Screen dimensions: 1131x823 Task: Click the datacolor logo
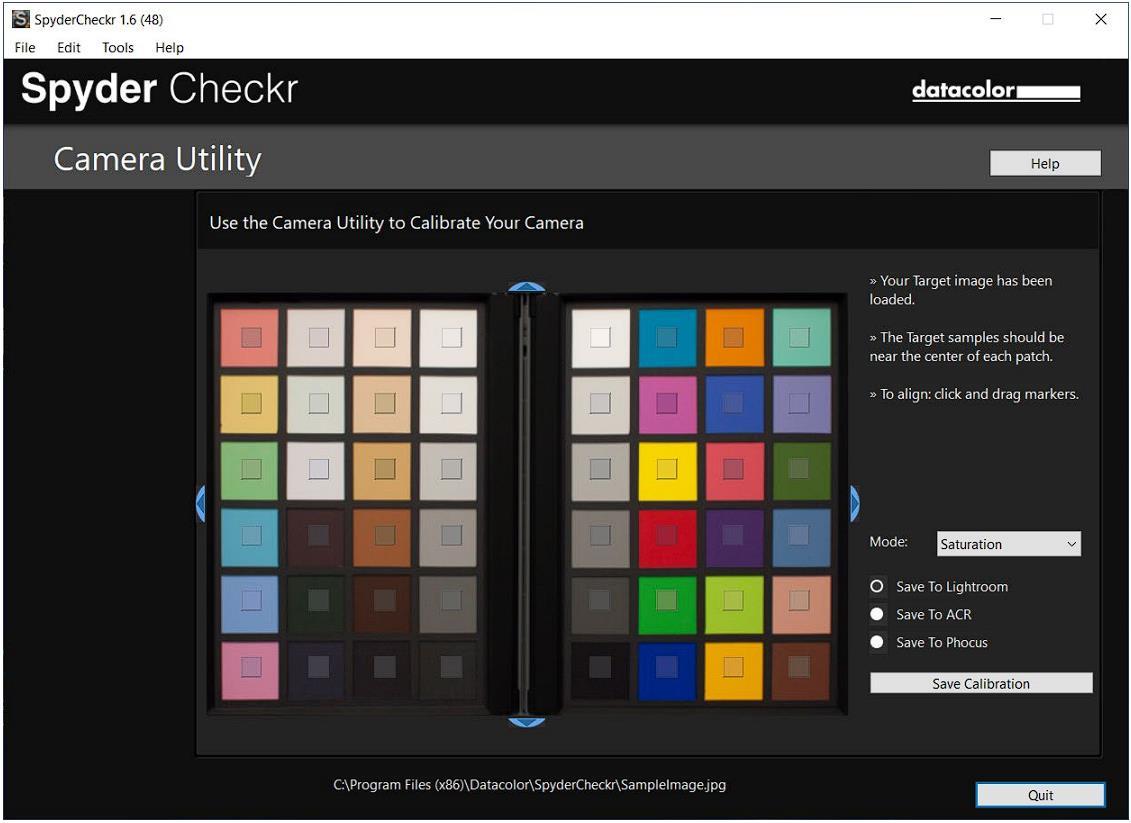[995, 92]
